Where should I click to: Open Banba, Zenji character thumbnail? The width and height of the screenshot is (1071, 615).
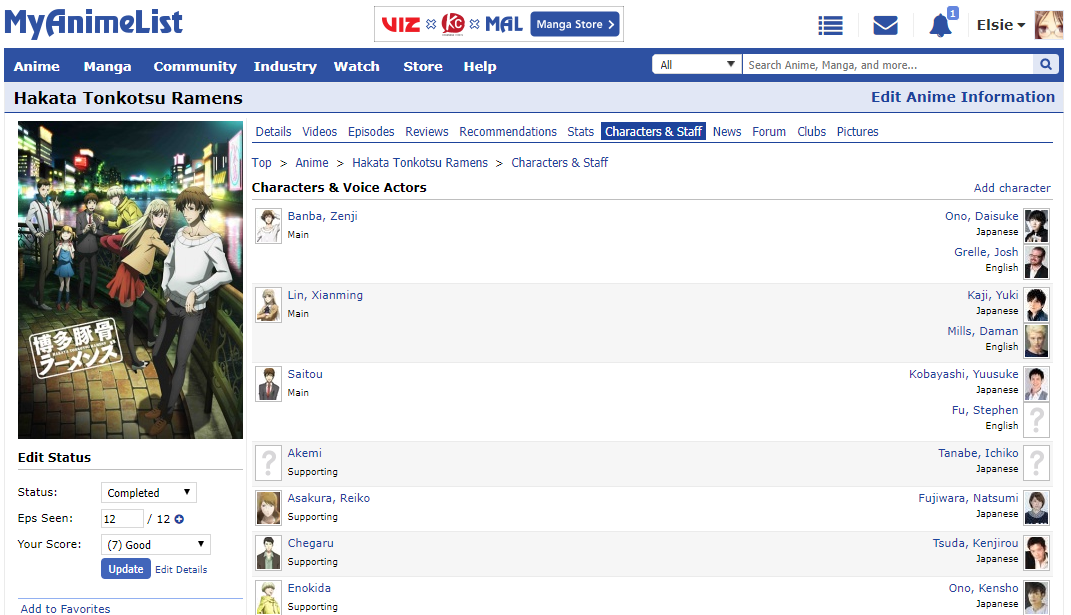click(268, 226)
